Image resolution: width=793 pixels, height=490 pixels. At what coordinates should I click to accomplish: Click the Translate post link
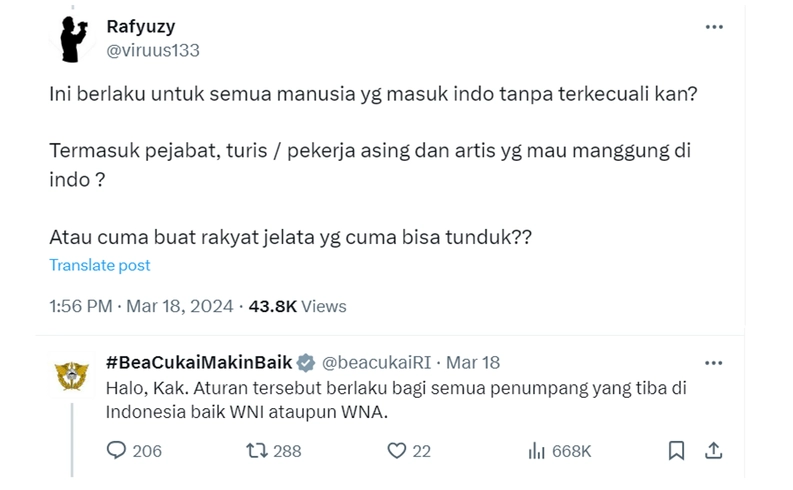tap(100, 265)
